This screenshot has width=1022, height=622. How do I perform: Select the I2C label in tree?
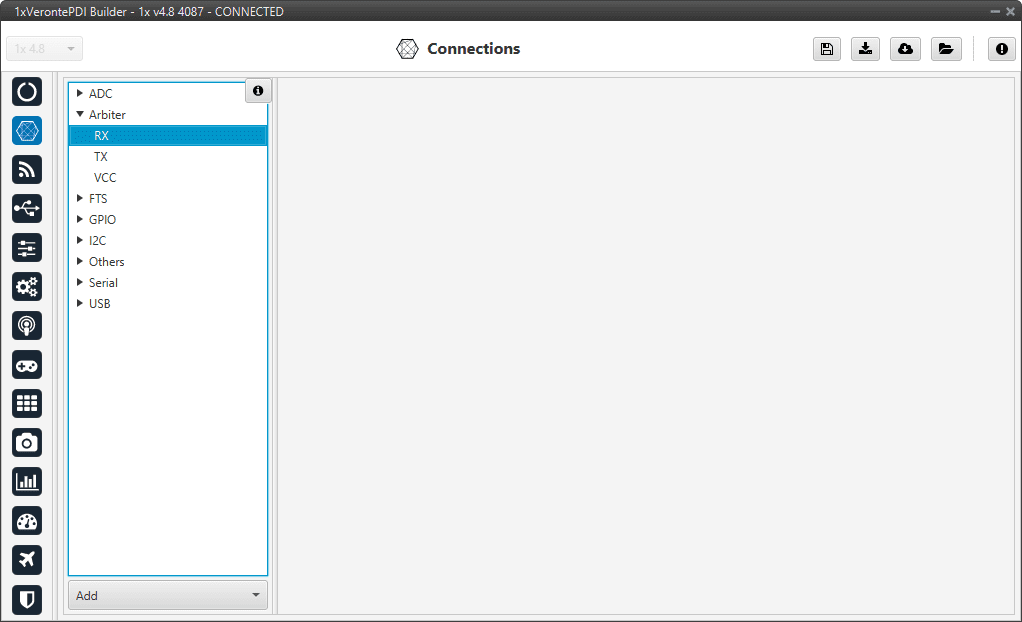click(97, 241)
